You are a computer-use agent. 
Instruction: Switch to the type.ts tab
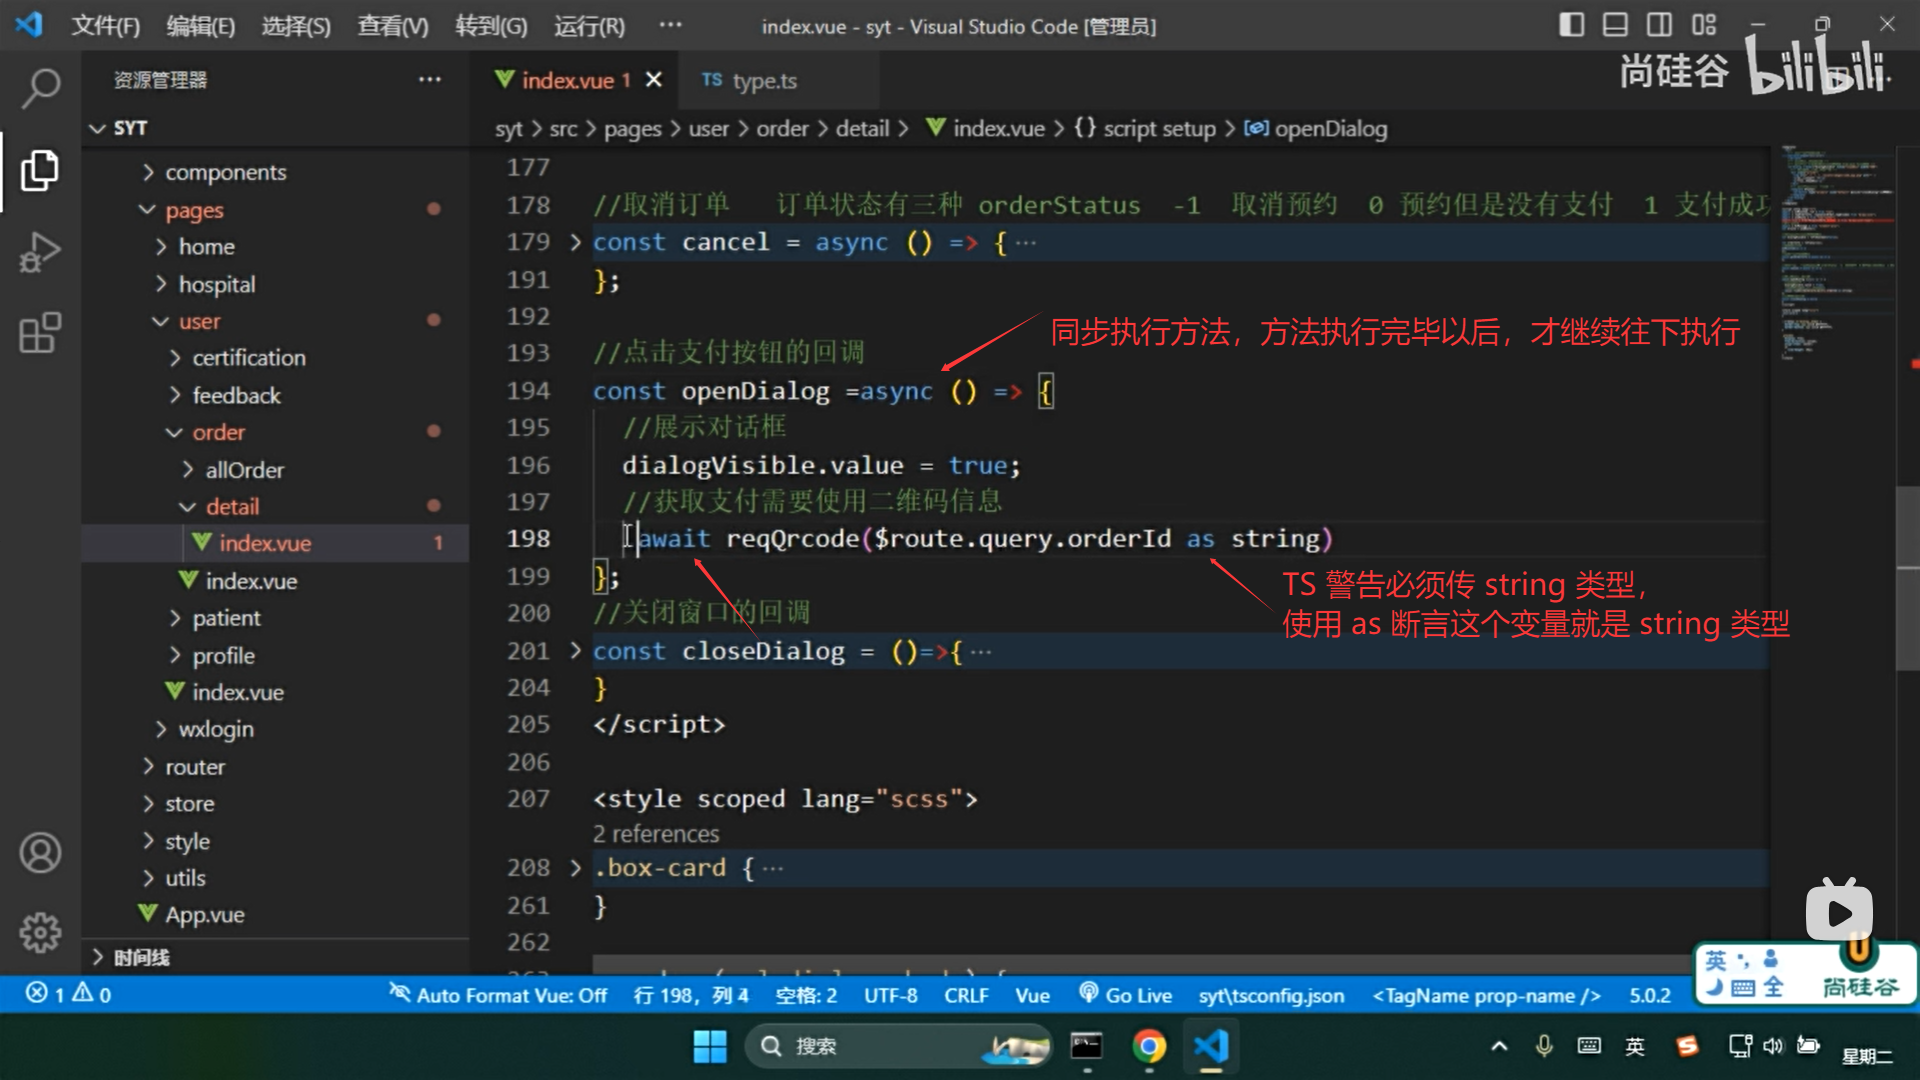coord(762,81)
